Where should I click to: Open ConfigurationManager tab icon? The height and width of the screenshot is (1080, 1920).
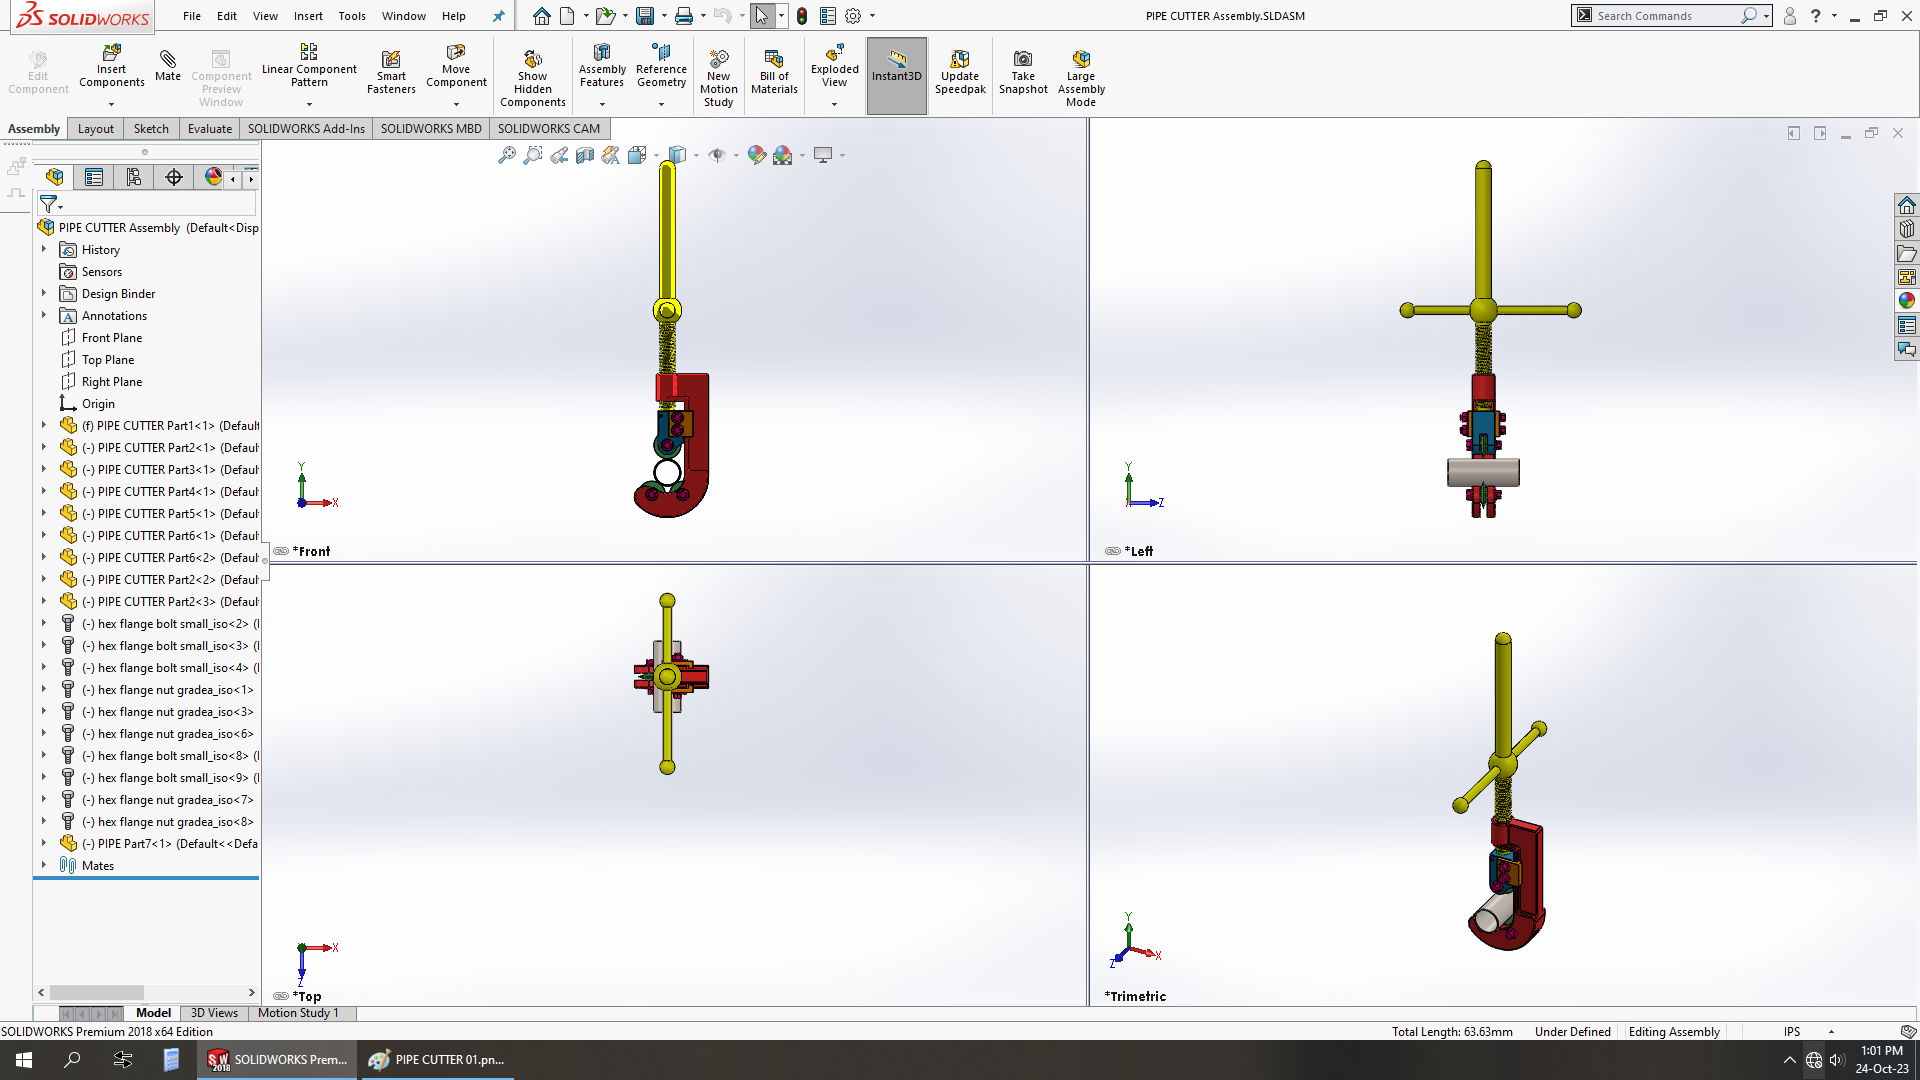[x=134, y=177]
